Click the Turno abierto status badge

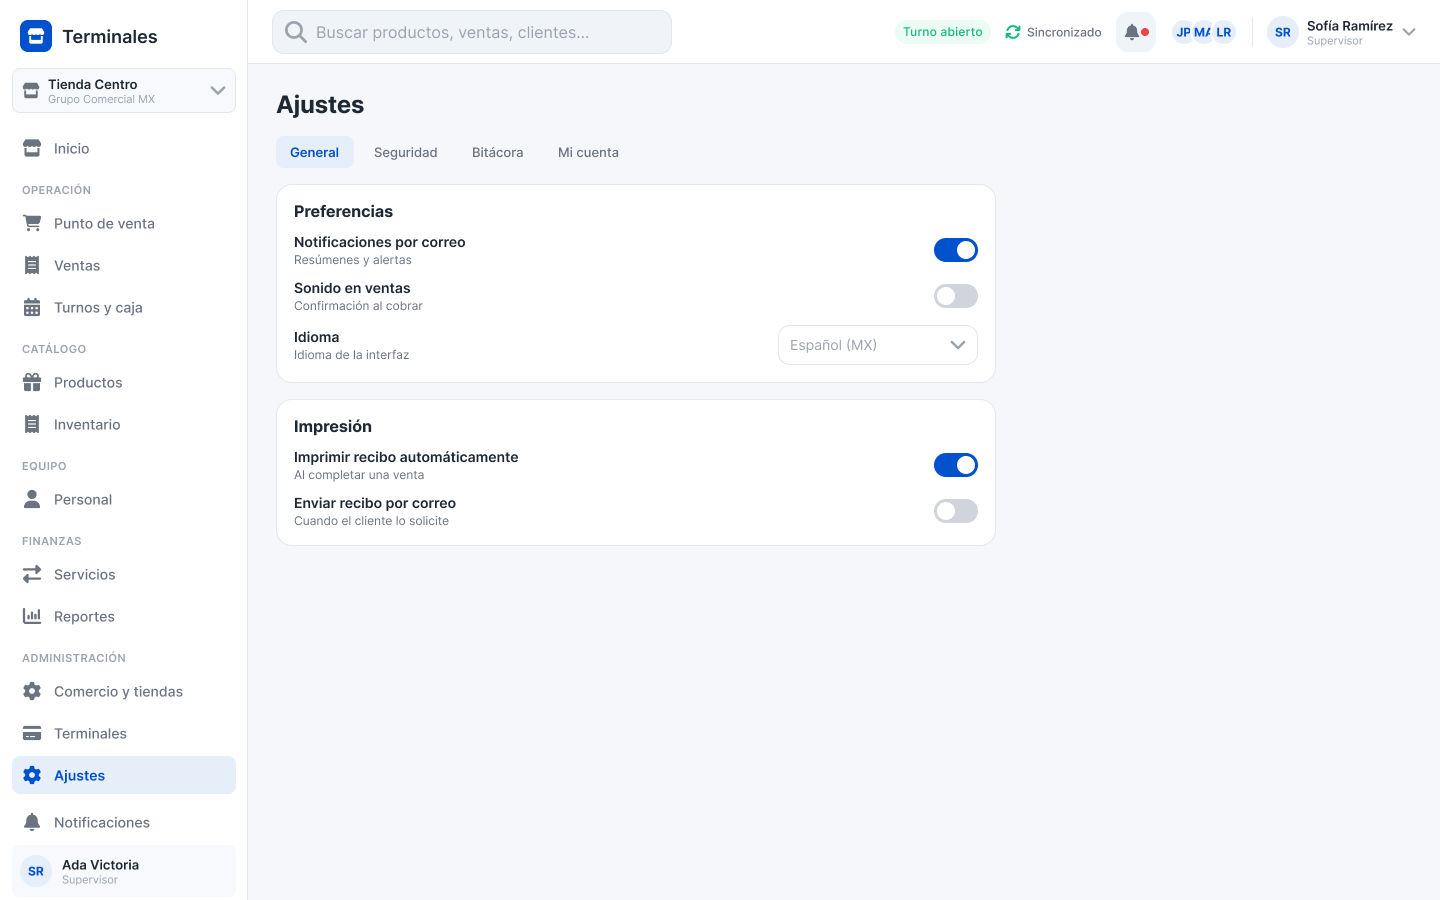coord(943,32)
